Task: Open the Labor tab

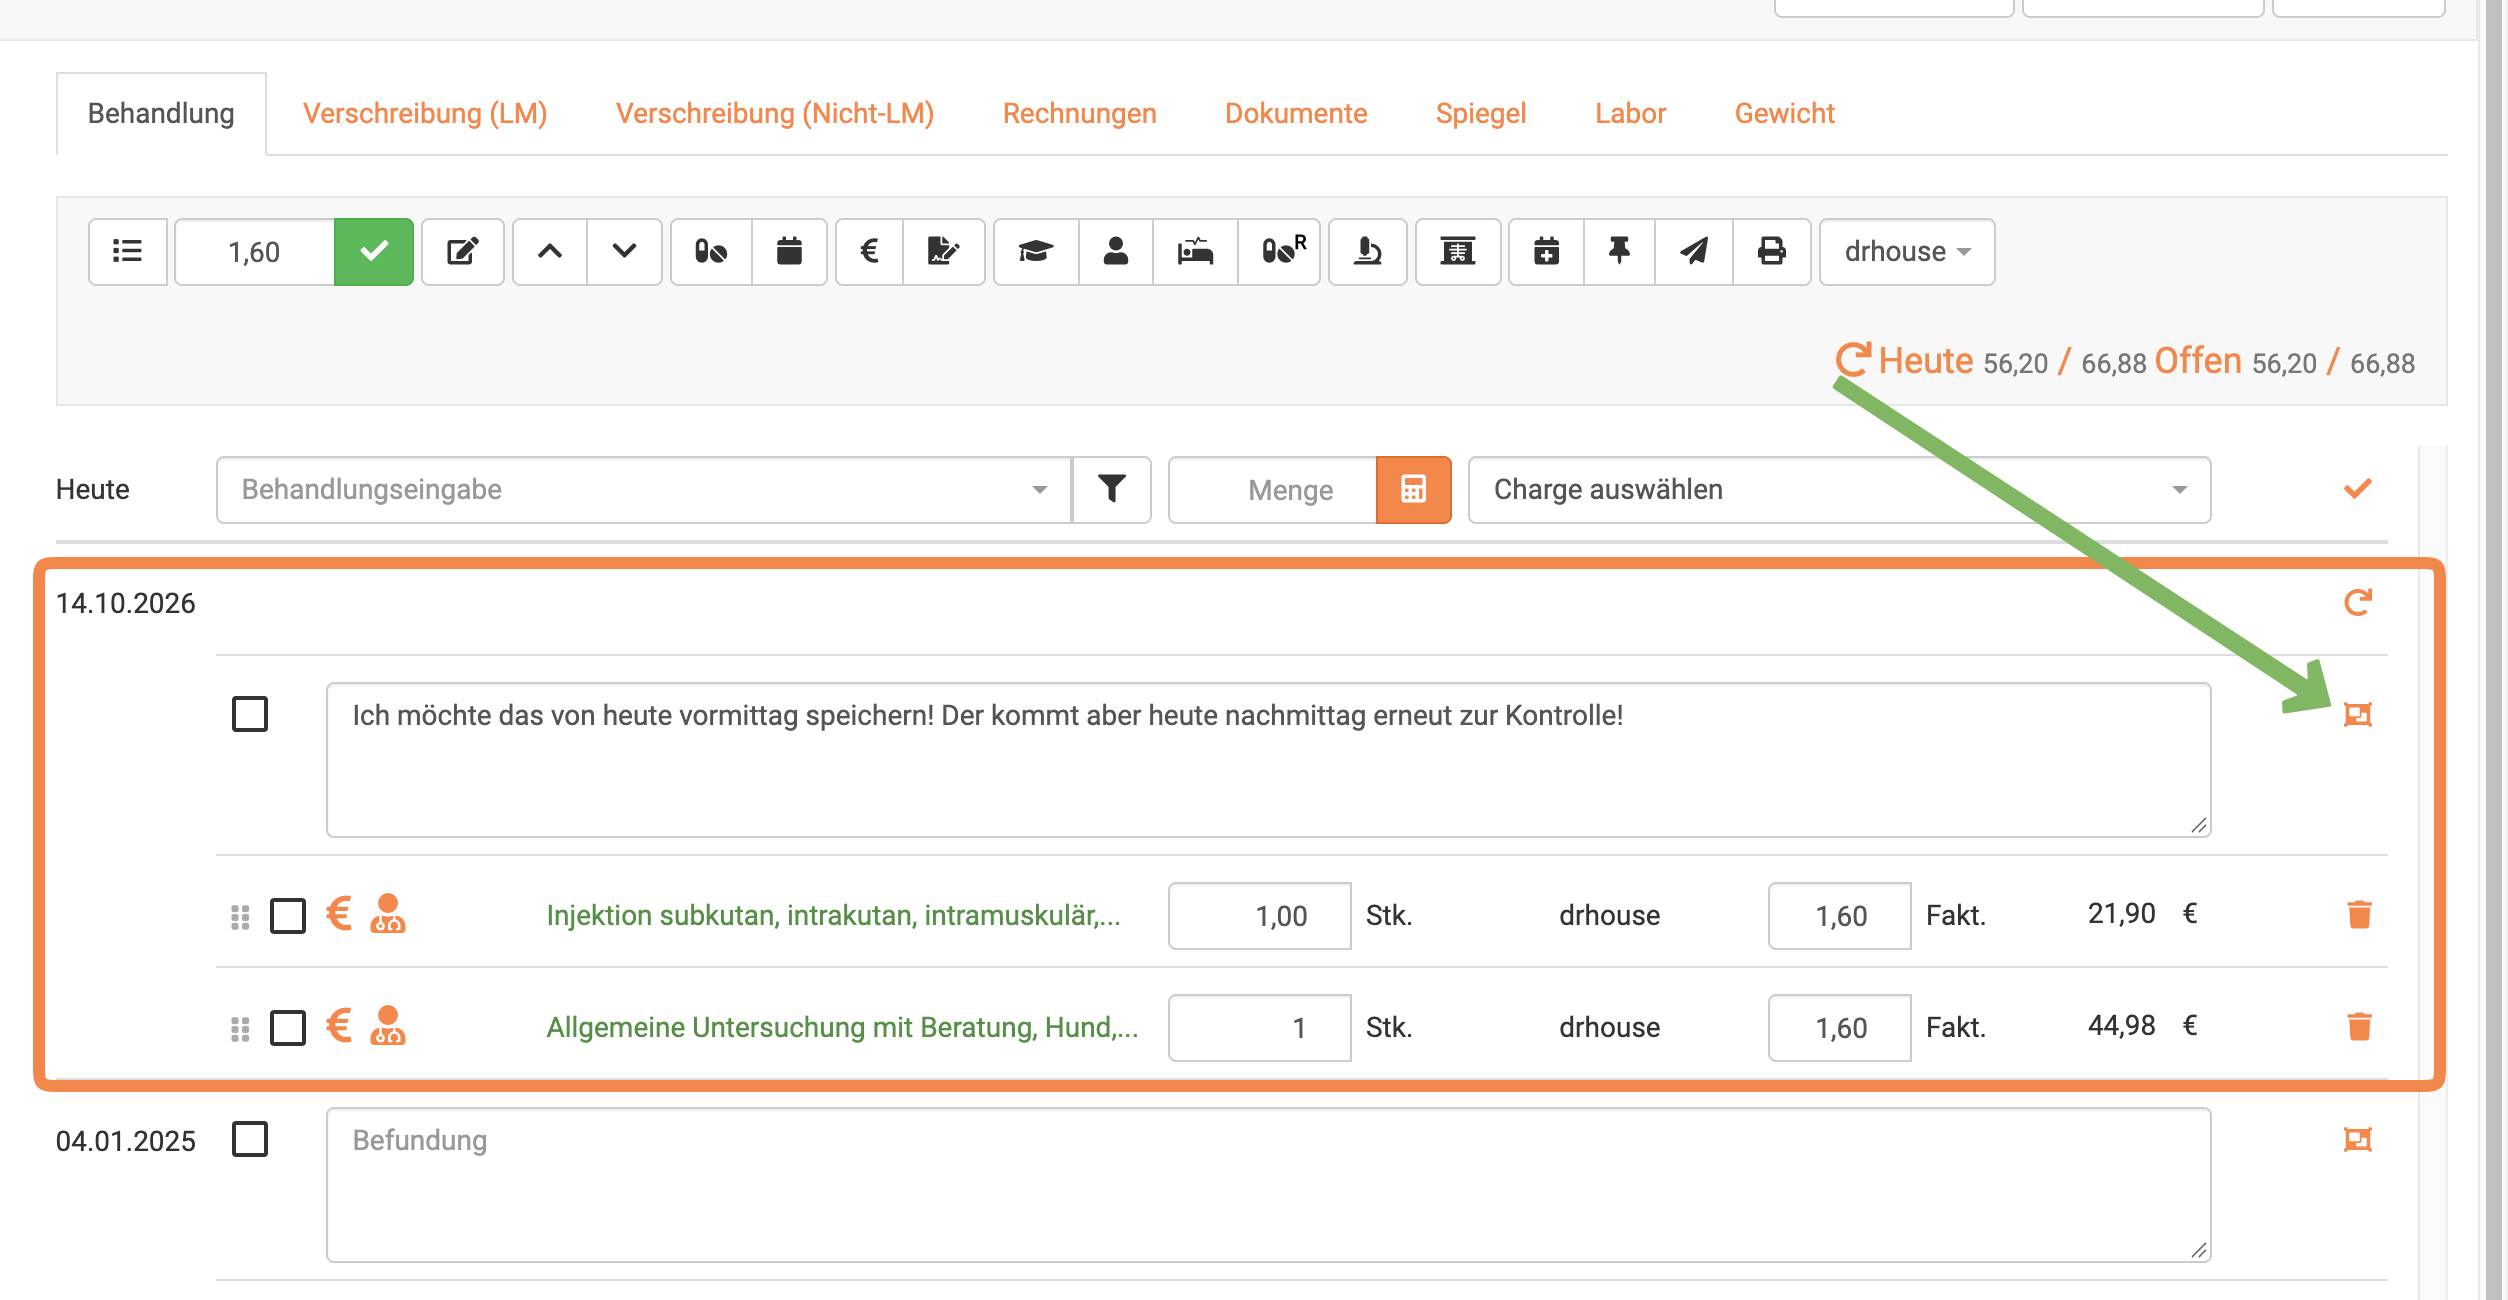Action: tap(1630, 113)
